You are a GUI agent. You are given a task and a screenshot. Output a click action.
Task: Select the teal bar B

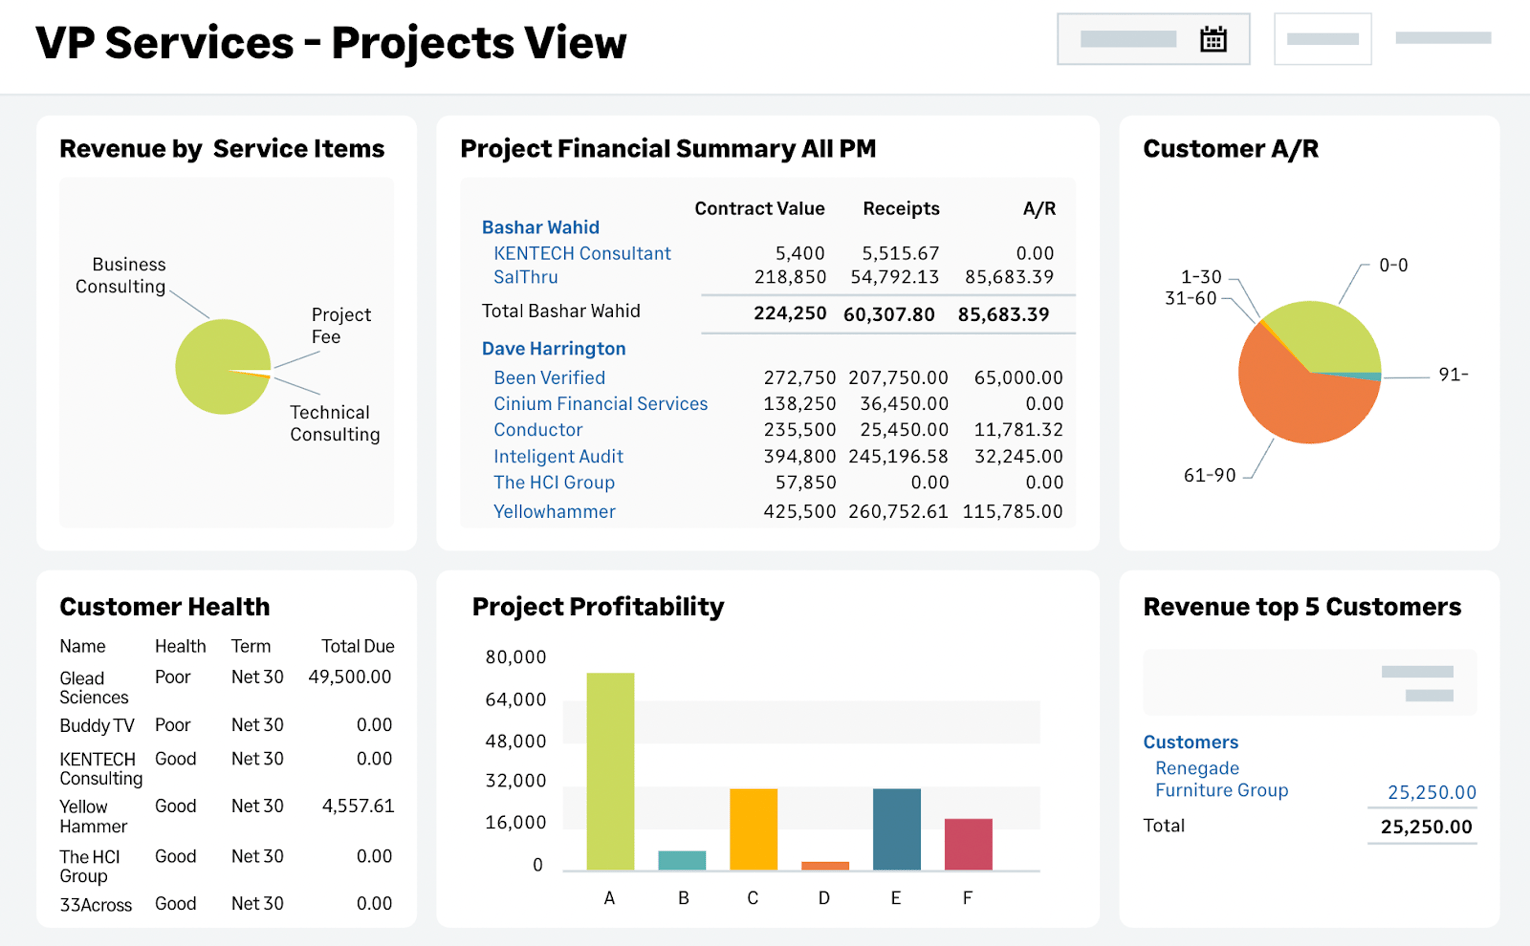click(682, 860)
